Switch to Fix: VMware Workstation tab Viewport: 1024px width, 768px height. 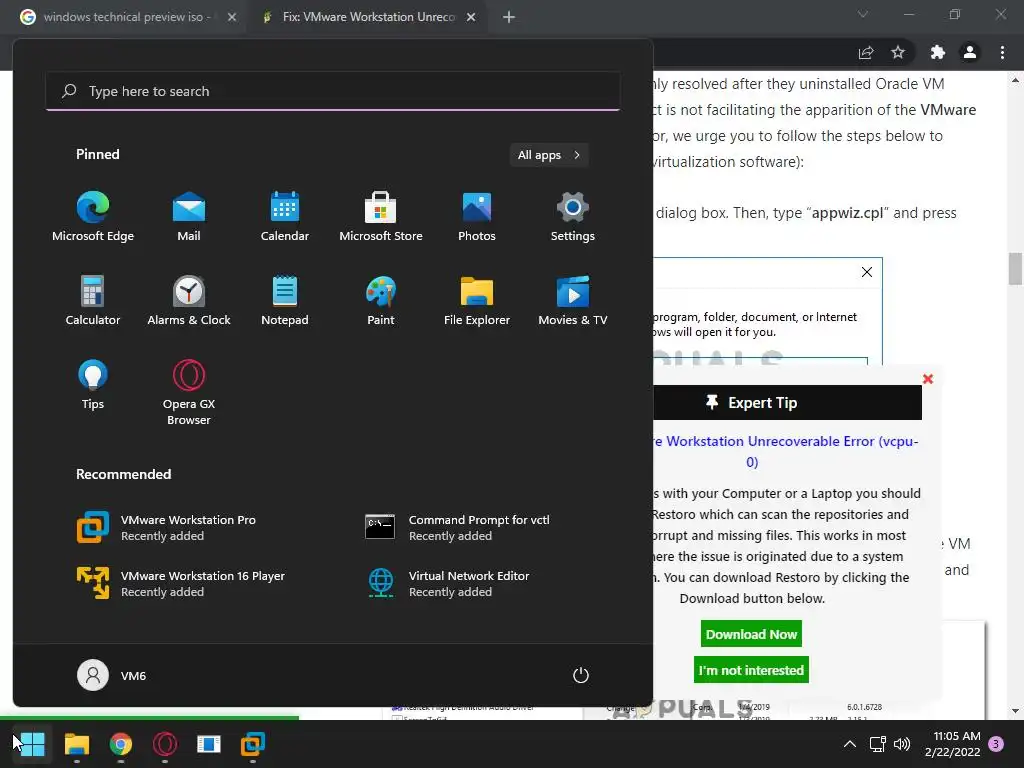[366, 17]
